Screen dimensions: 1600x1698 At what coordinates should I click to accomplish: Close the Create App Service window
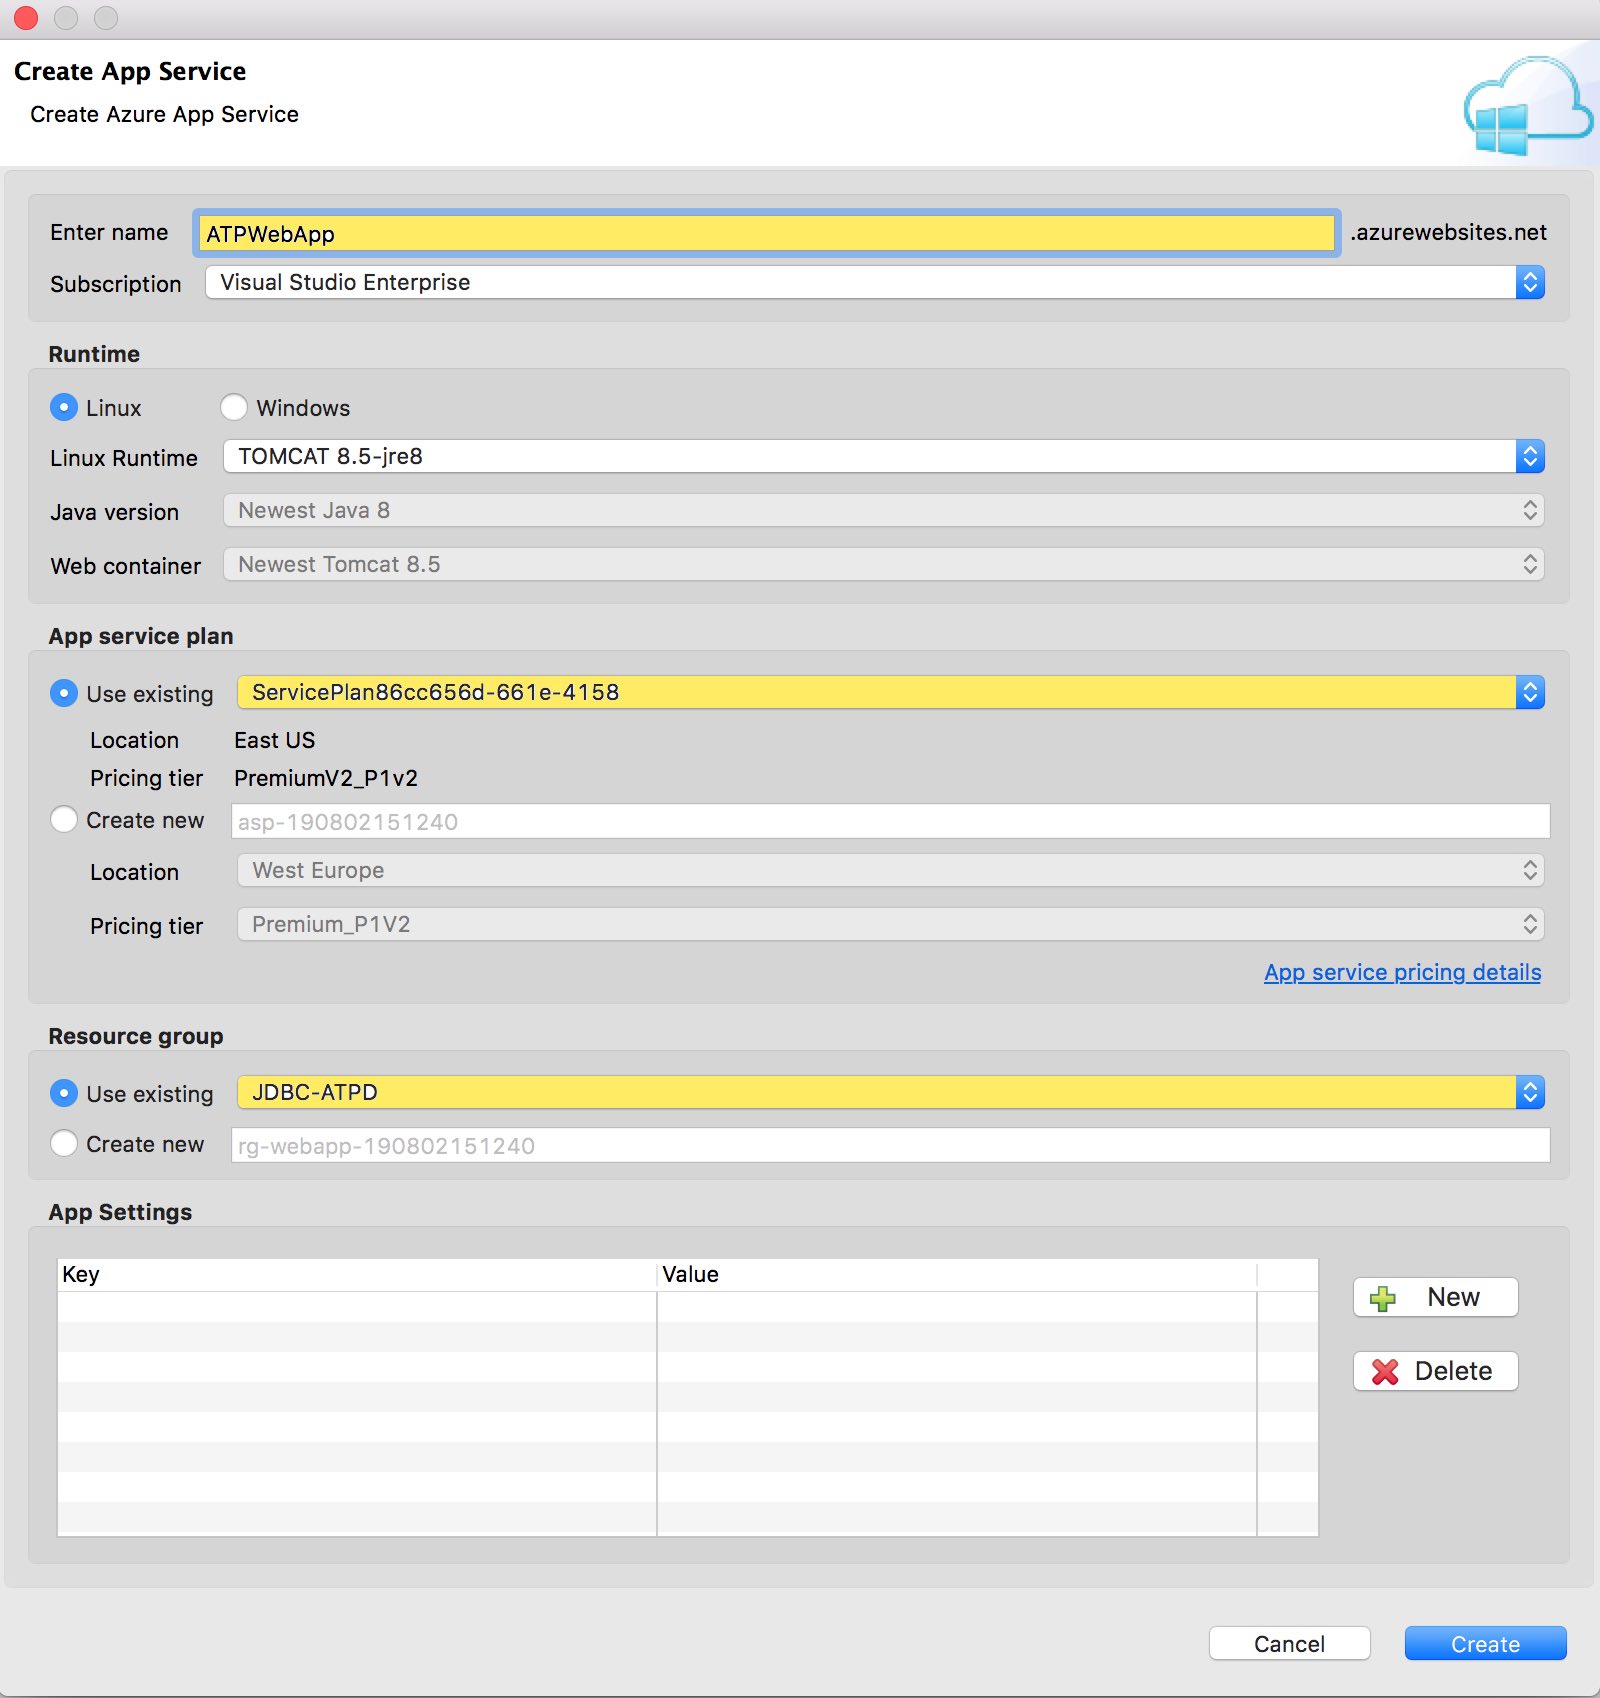tap(26, 18)
